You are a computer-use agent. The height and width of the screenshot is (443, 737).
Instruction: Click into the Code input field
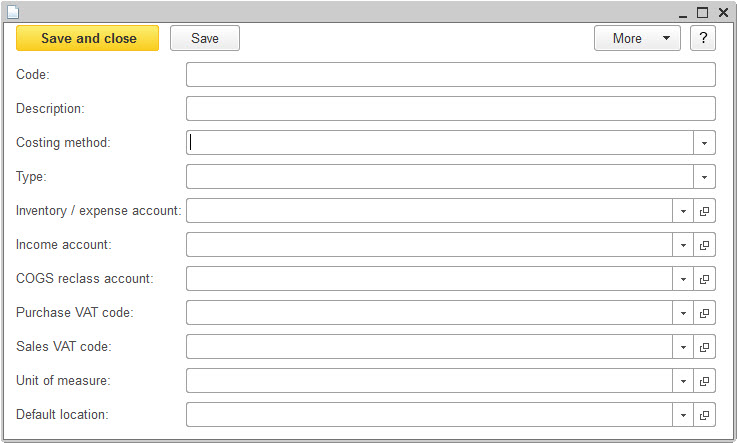[x=451, y=75]
